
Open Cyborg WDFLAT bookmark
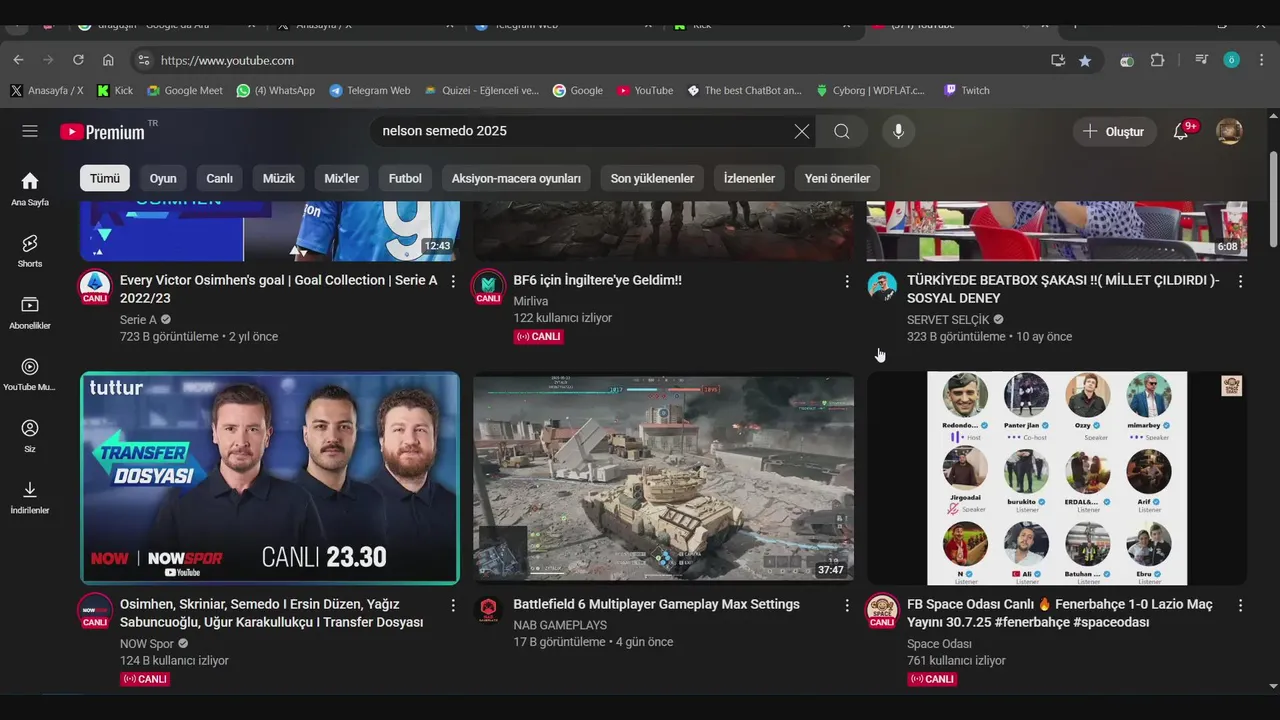871,90
